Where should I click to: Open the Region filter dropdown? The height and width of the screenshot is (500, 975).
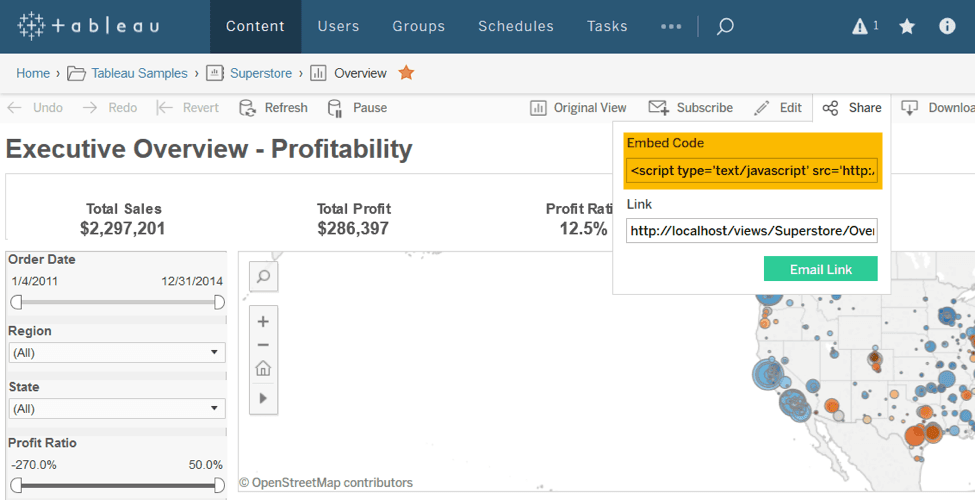(117, 353)
